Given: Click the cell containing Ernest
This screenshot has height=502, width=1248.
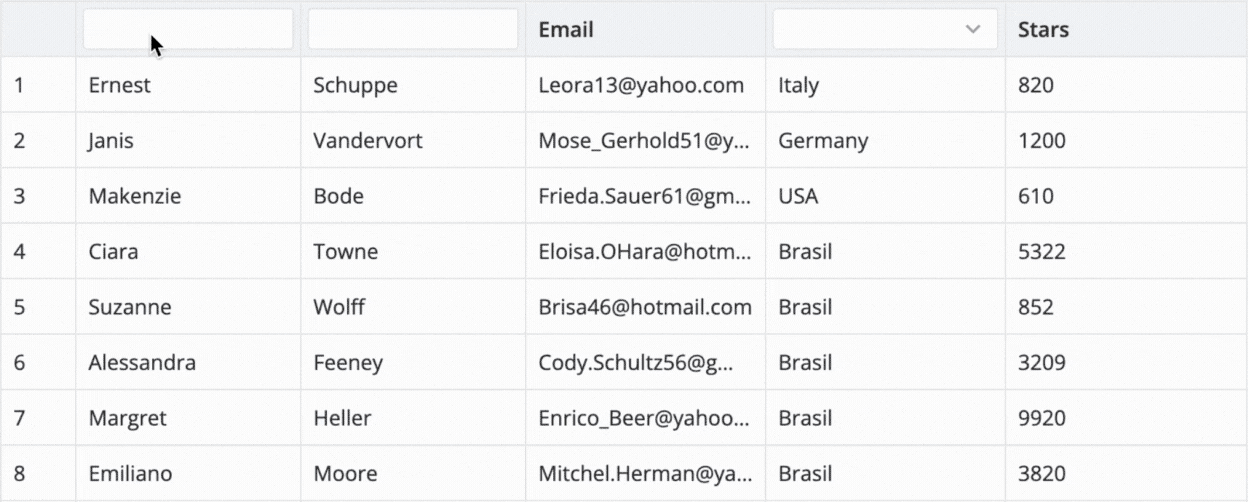Looking at the screenshot, I should point(119,86).
